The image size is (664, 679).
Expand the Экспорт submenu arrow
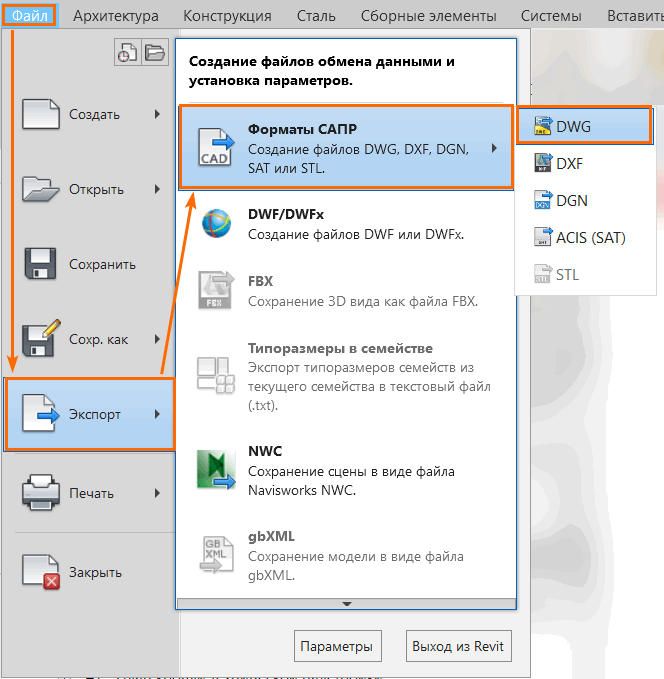[157, 414]
